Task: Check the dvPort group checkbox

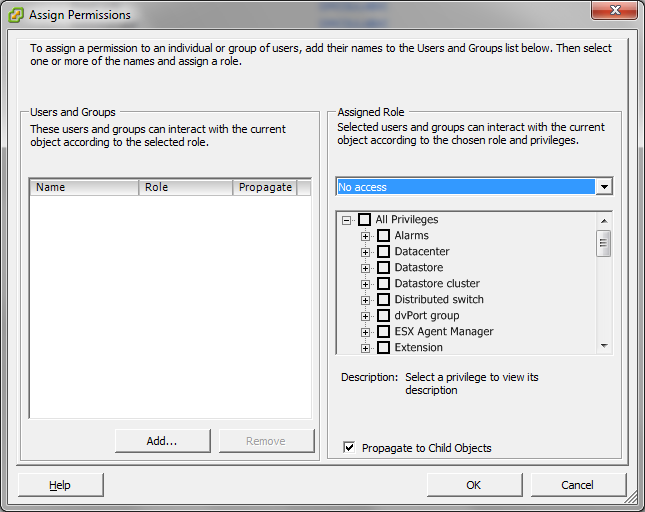Action: 383,316
